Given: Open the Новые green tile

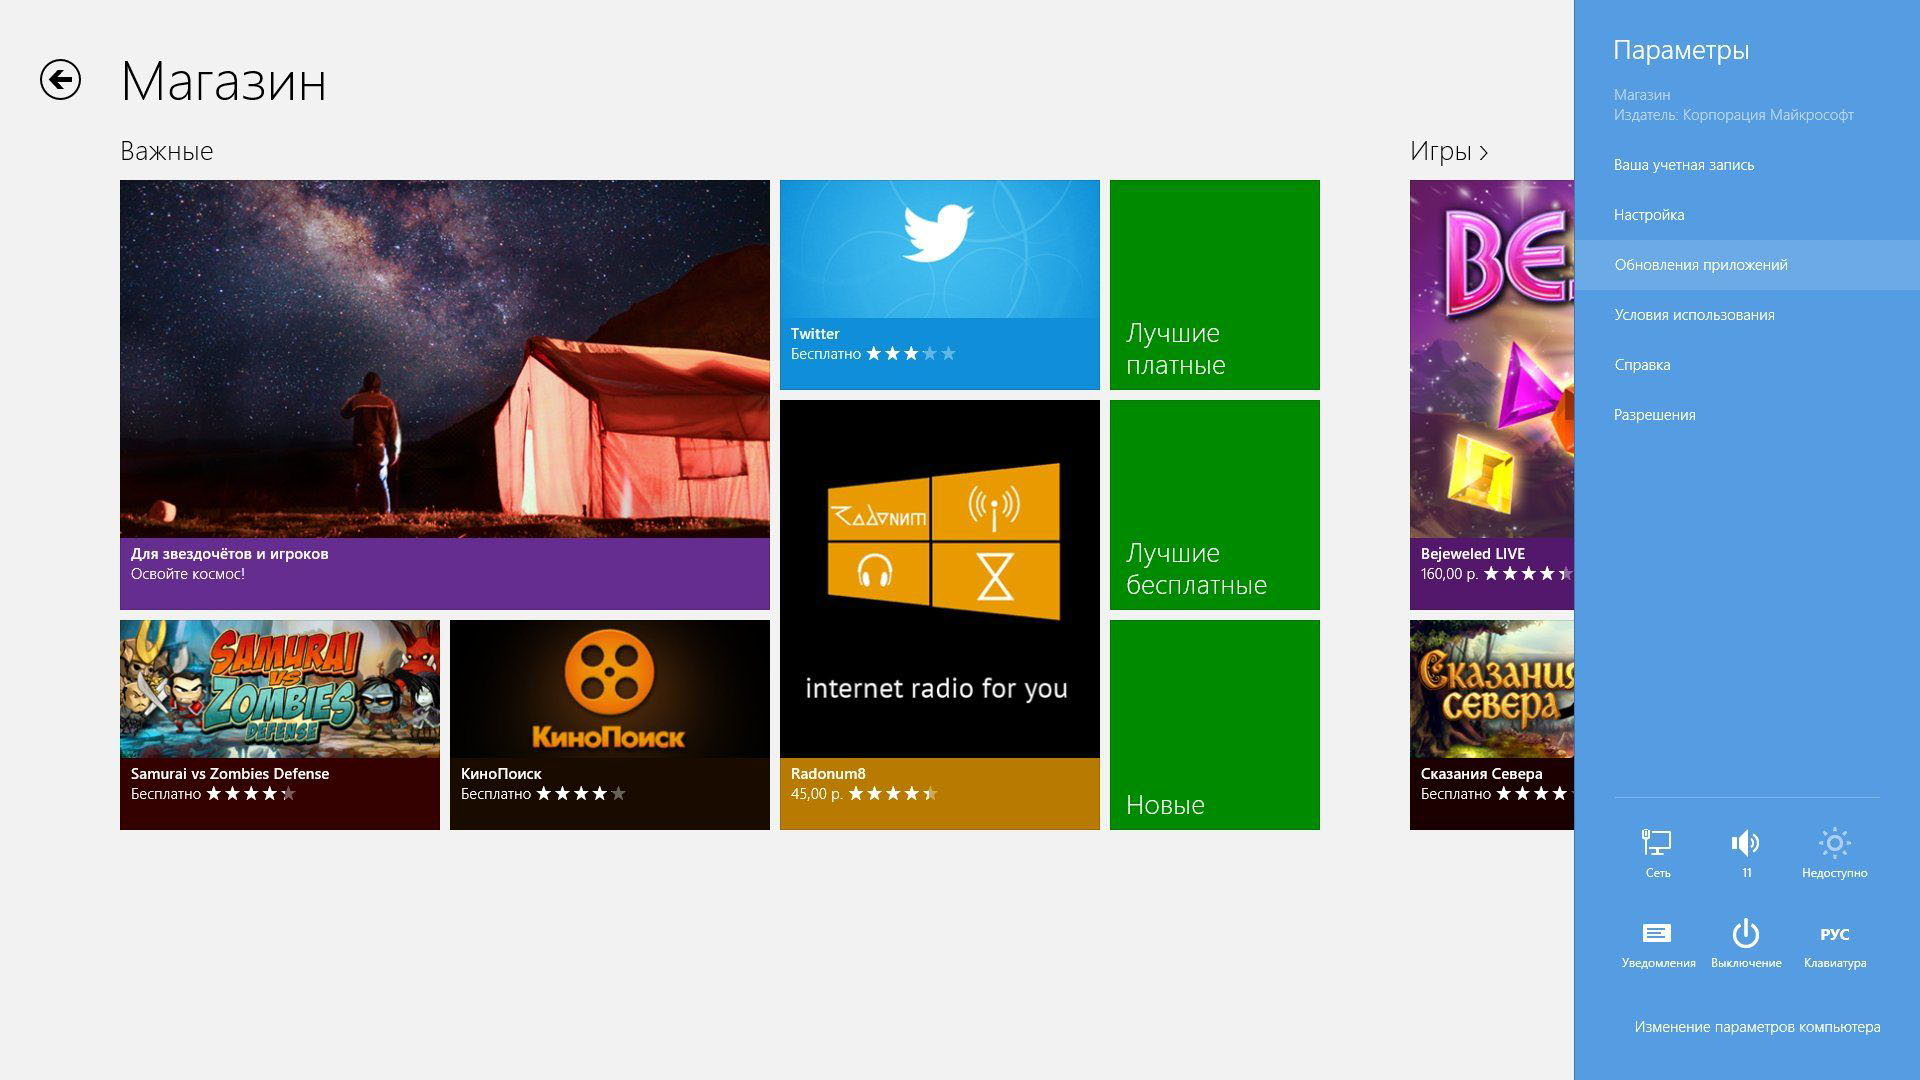Looking at the screenshot, I should tap(1214, 725).
